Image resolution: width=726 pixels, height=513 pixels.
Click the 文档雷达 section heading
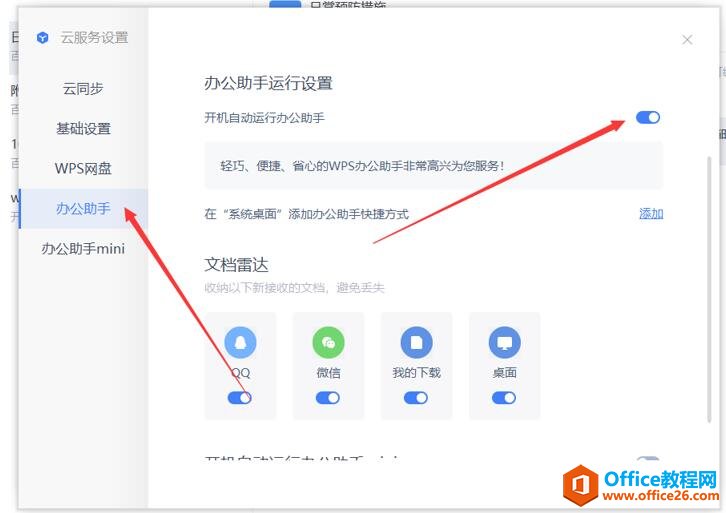236,265
